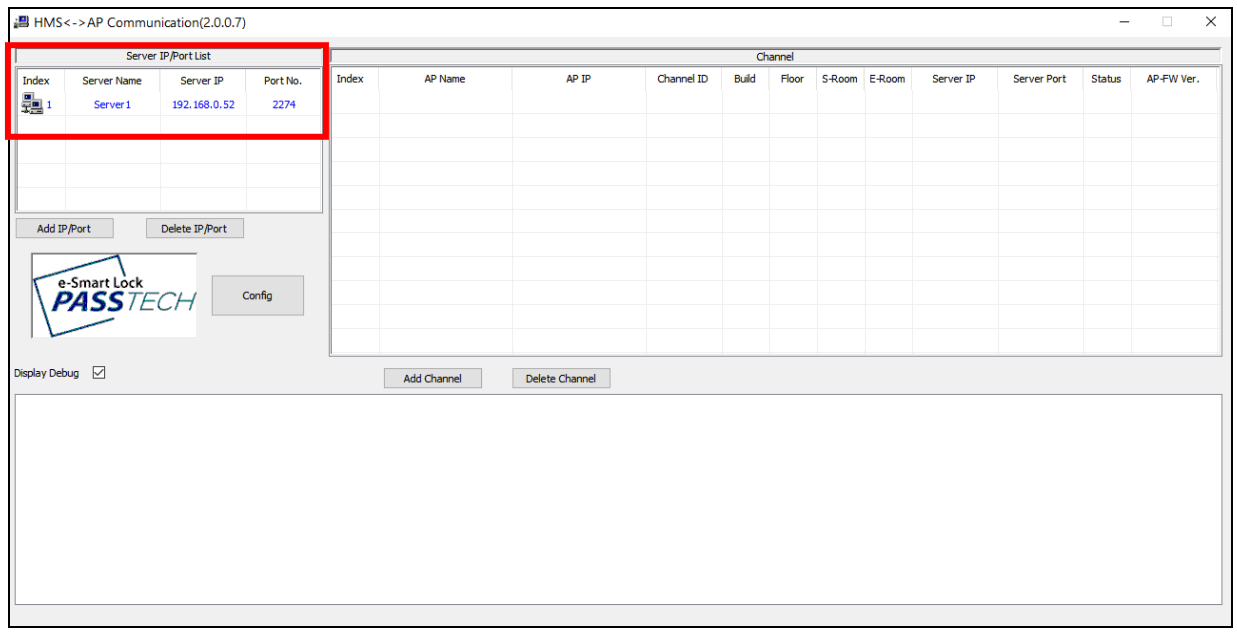
Task: Select the 192.168.0.52 server IP cell
Action: pos(203,104)
